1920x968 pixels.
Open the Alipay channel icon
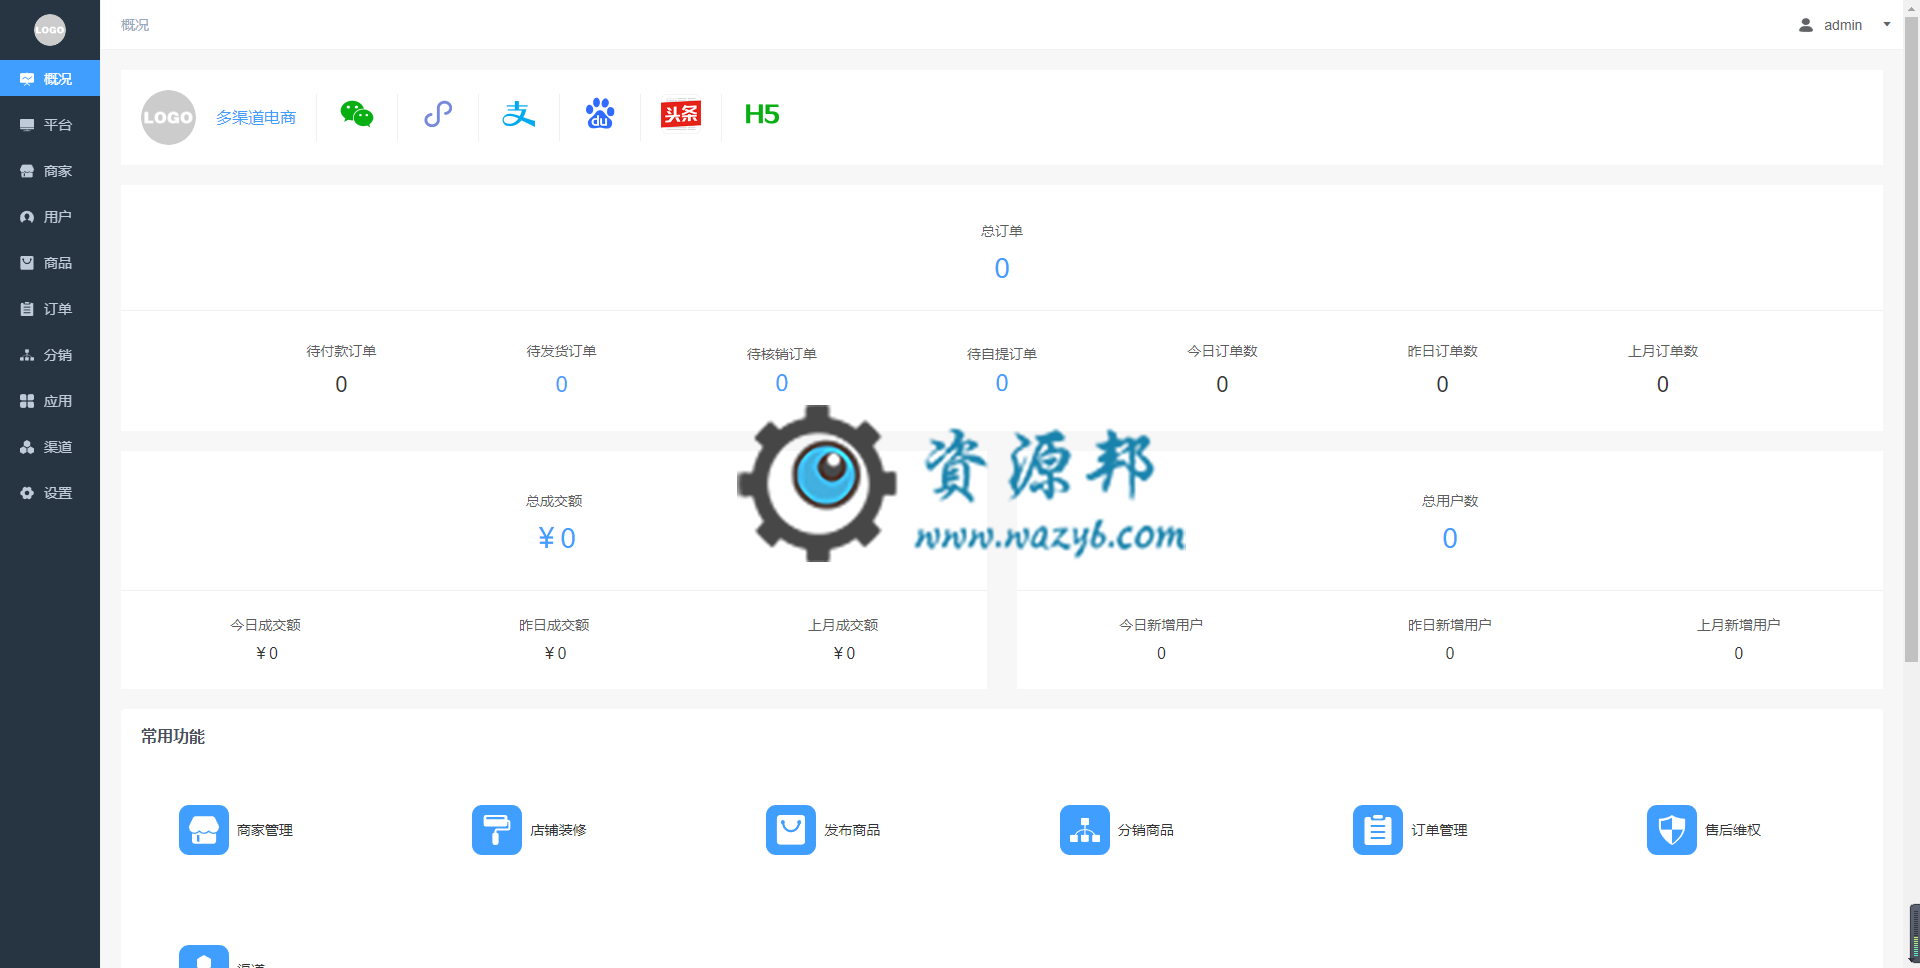(519, 114)
